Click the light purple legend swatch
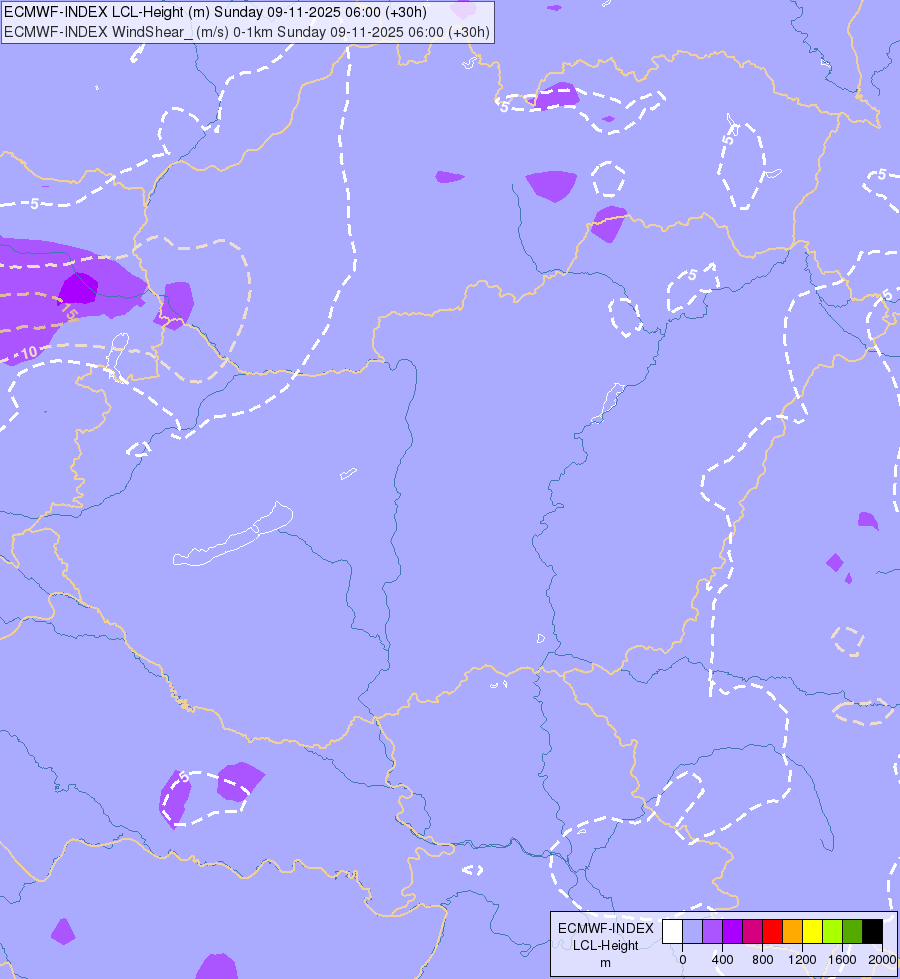This screenshot has width=900, height=979. [712, 931]
